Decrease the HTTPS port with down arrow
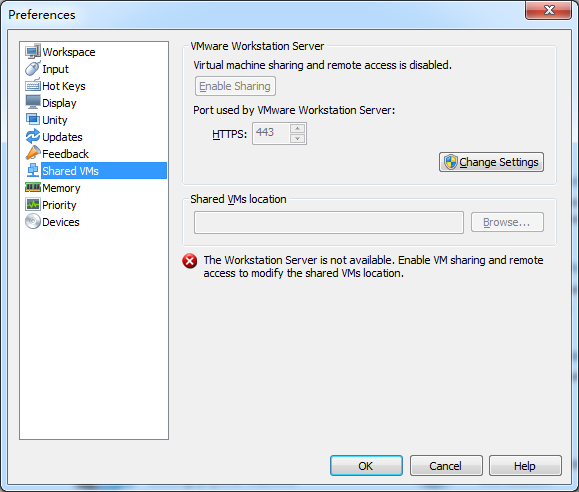The image size is (579, 492). pyautogui.click(x=297, y=139)
